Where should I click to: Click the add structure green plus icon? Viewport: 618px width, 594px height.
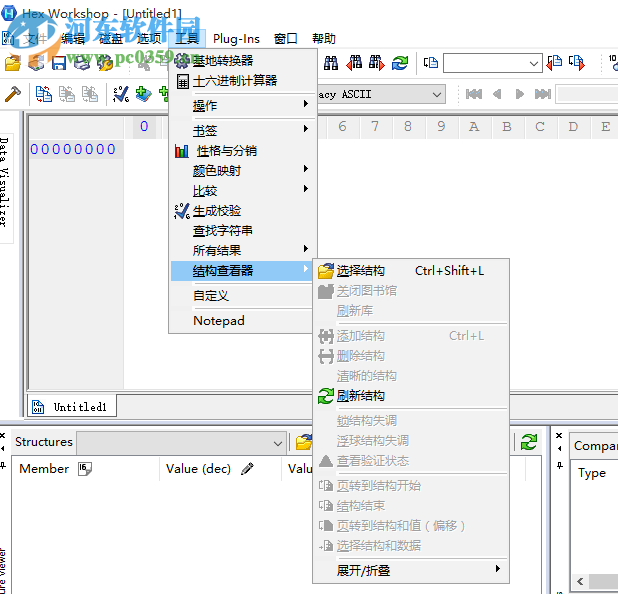143,94
